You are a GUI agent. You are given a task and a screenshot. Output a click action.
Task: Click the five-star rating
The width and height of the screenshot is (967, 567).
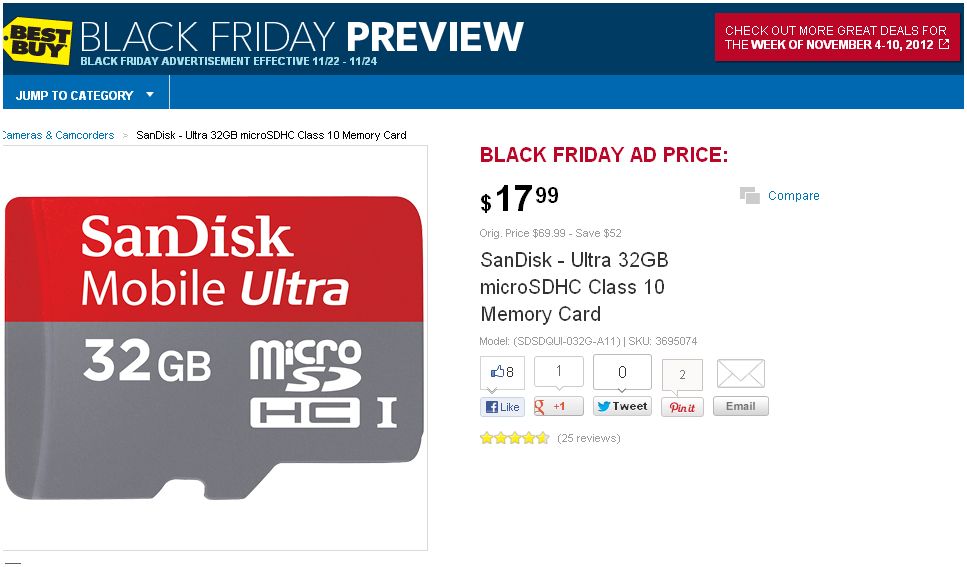514,438
